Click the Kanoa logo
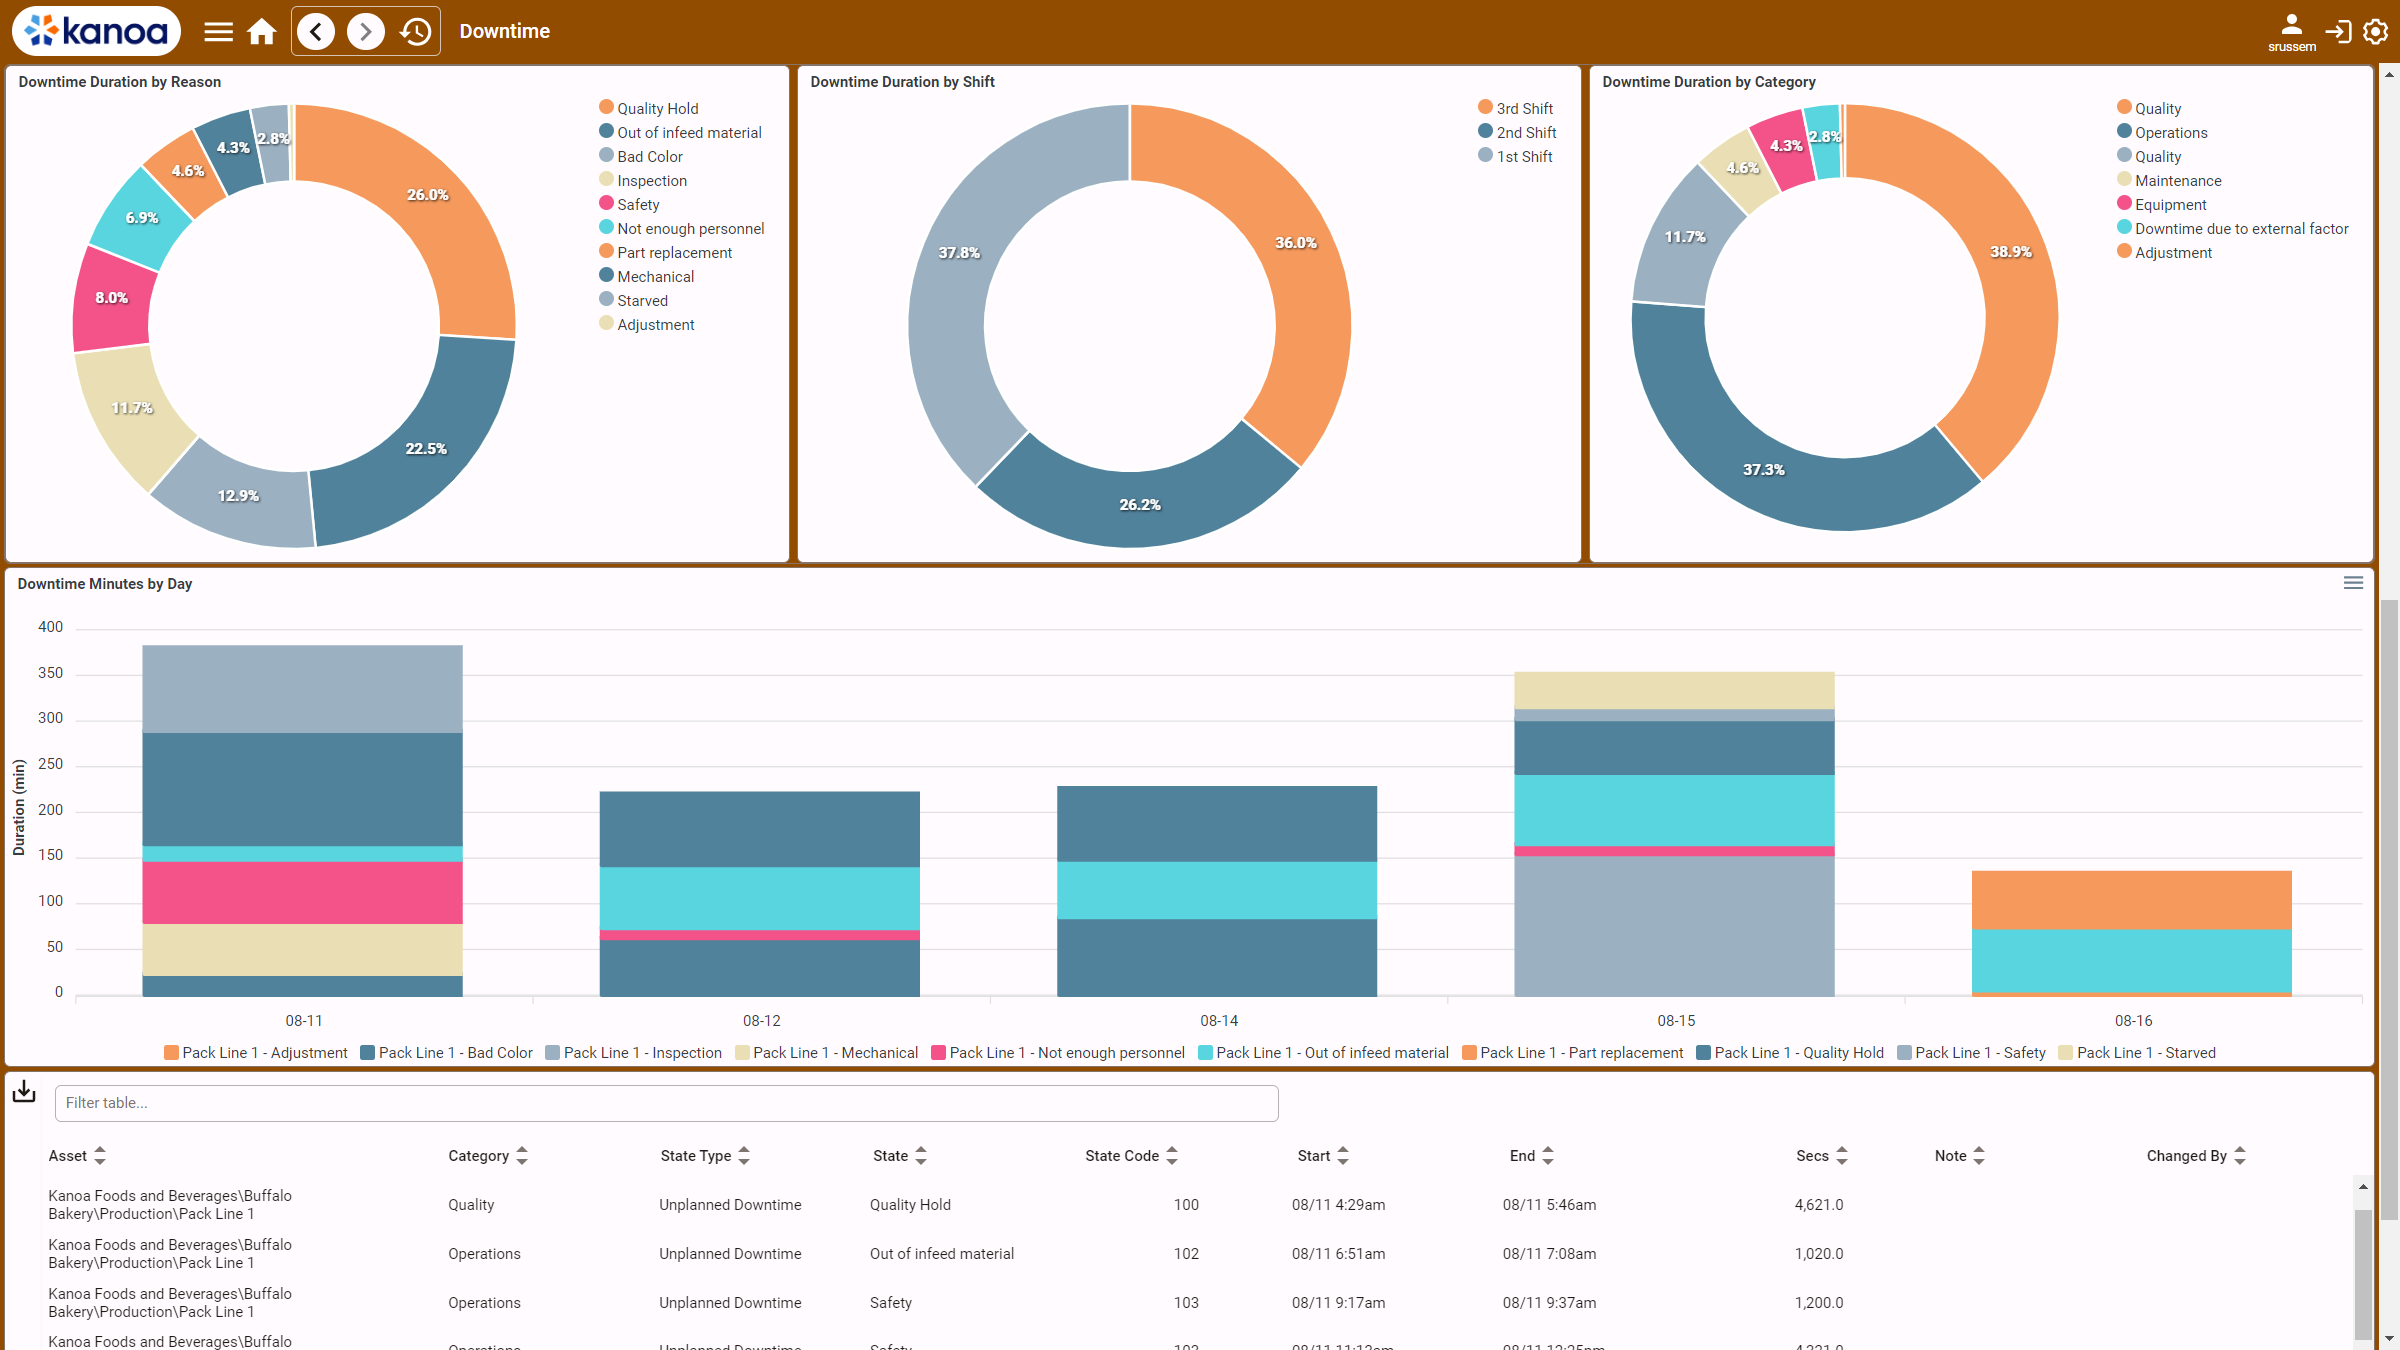Screen dimensions: 2400x1350 96,31
